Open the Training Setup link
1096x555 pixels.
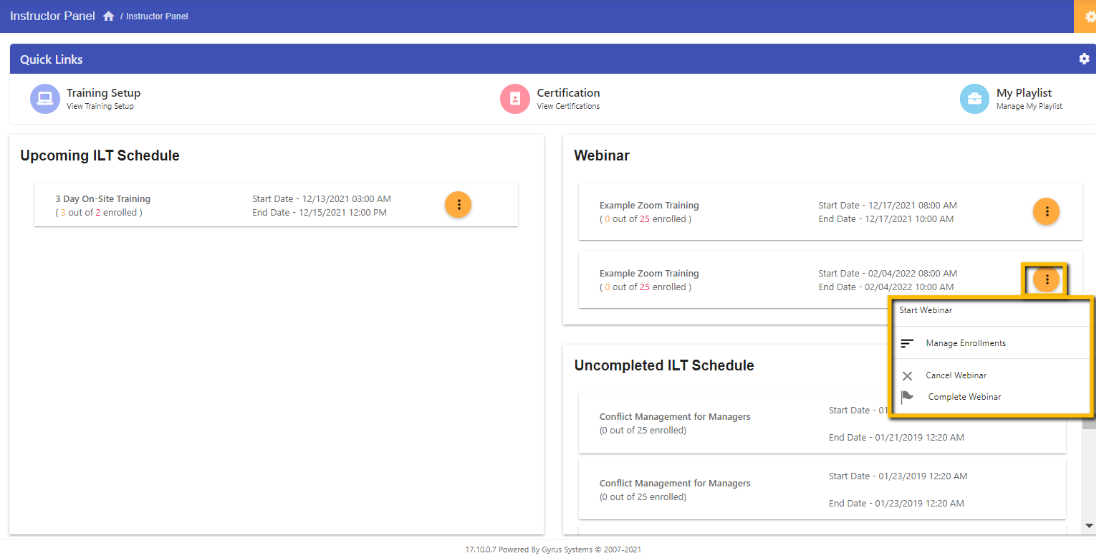coord(103,93)
